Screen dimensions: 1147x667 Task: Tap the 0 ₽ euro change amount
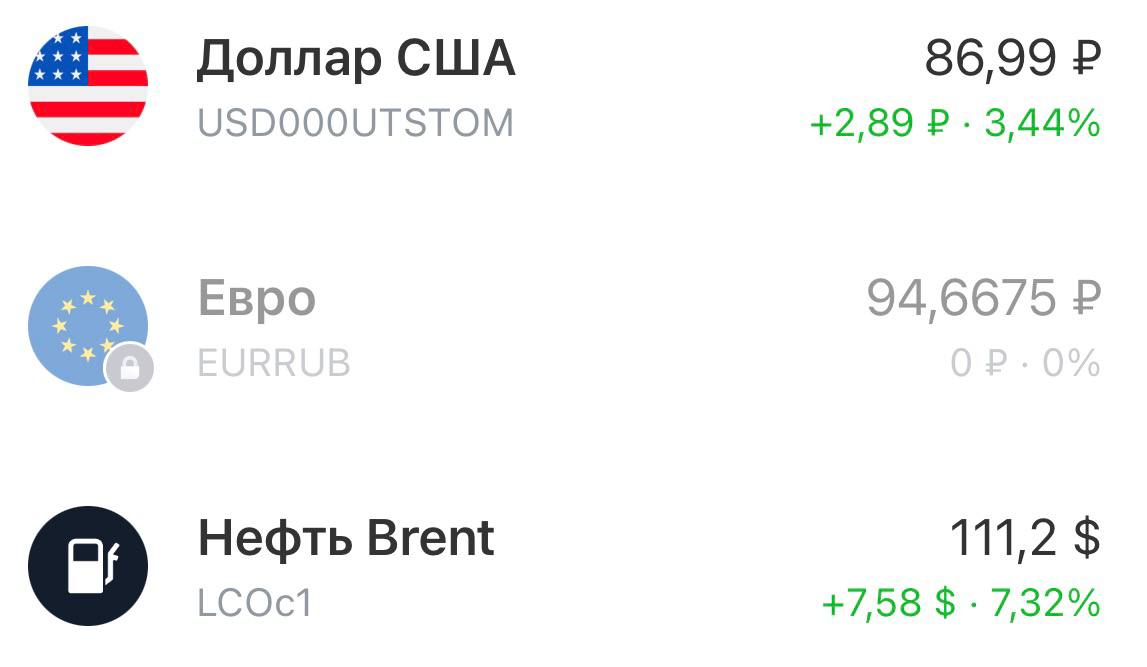click(x=978, y=363)
